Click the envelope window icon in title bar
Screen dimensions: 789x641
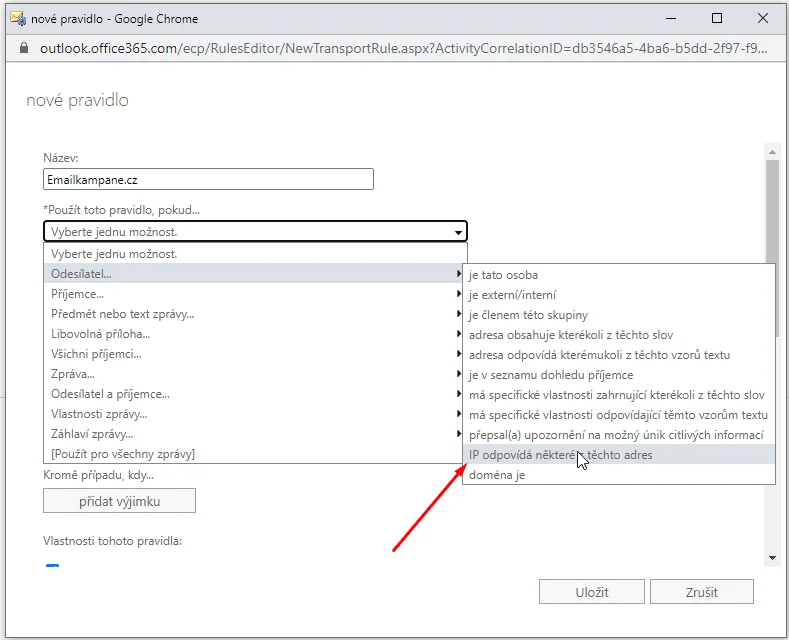click(18, 19)
